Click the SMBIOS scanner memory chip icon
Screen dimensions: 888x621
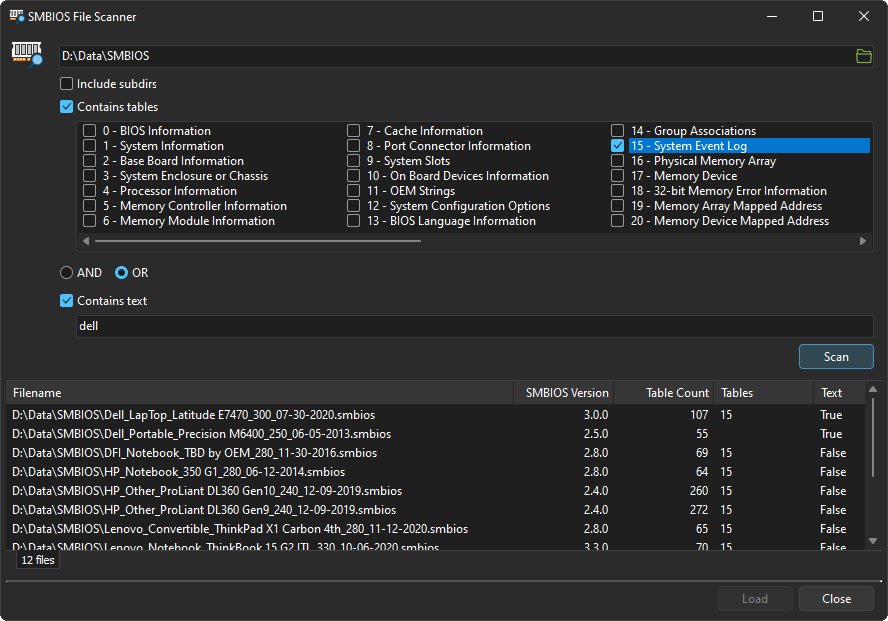point(27,54)
